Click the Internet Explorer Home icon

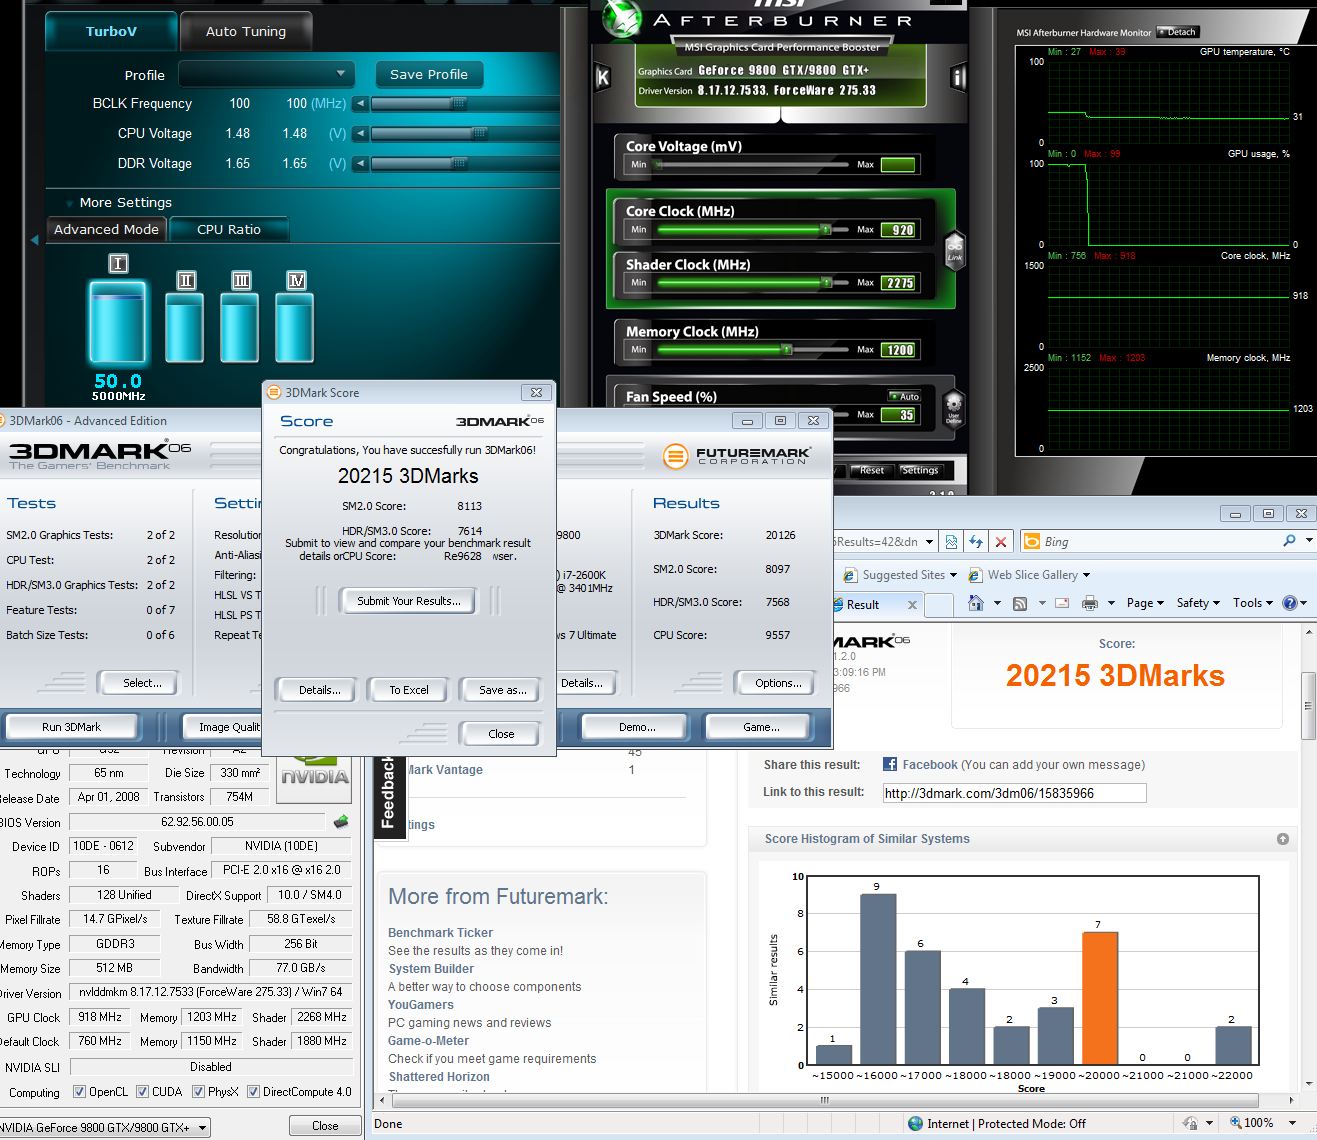976,603
